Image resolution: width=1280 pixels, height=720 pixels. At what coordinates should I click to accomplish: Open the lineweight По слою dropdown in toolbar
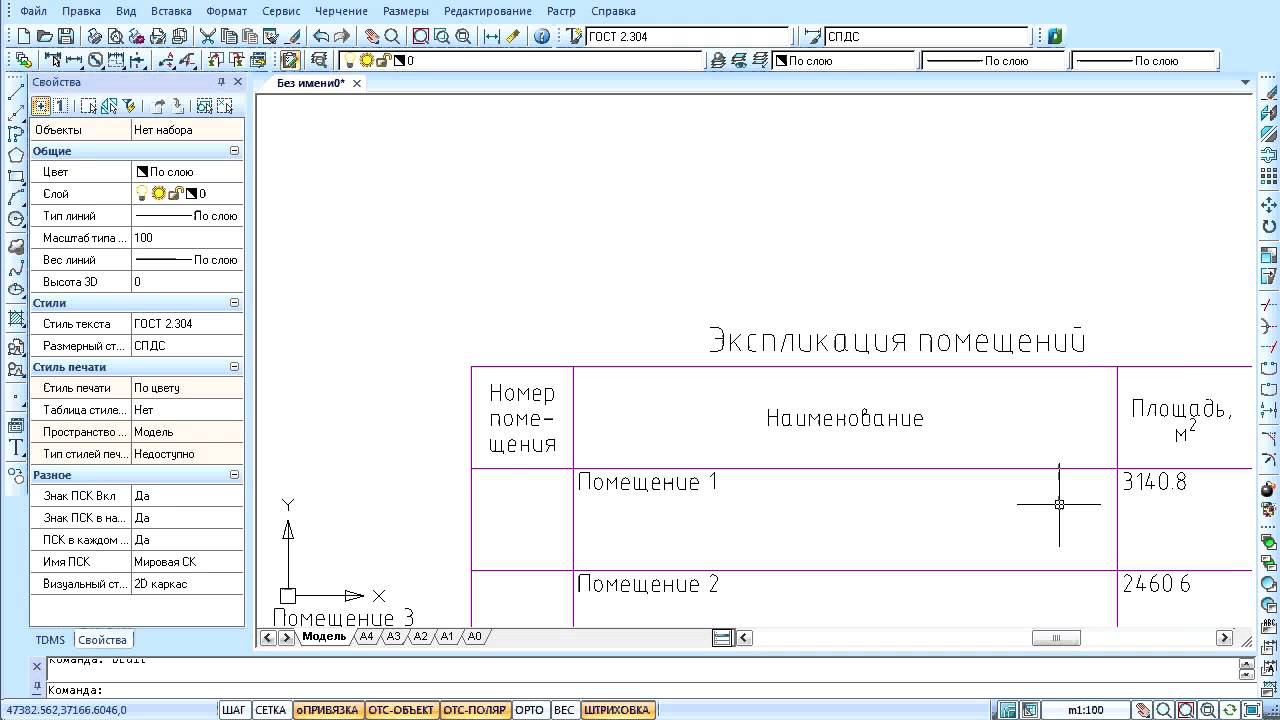point(1144,61)
